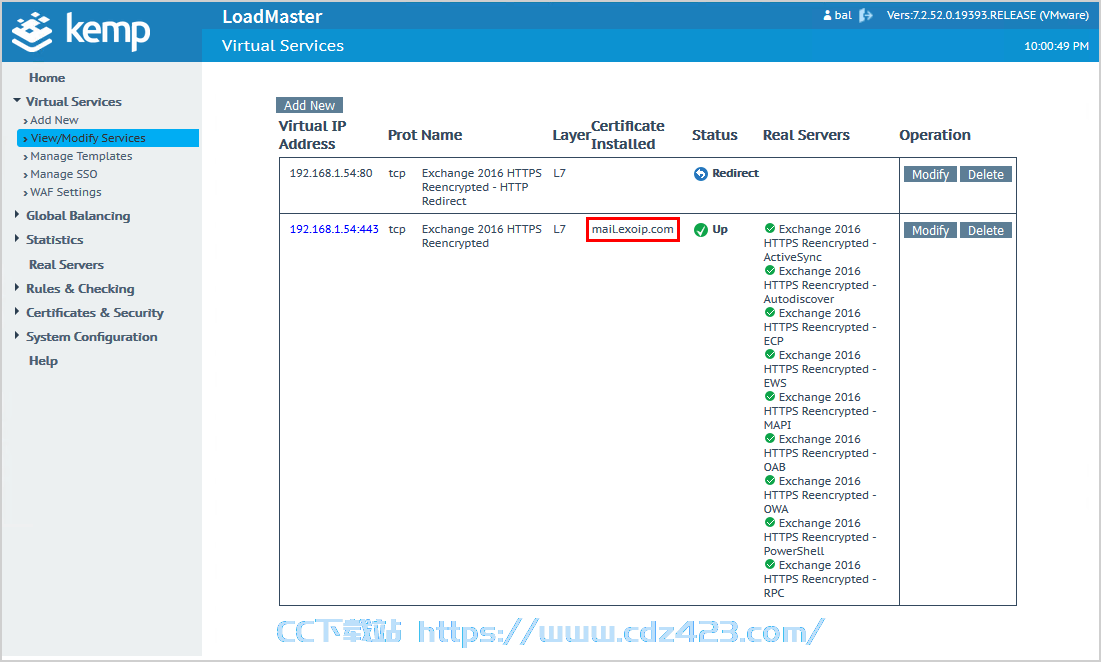Click the Kemp logo icon

pyautogui.click(x=32, y=32)
